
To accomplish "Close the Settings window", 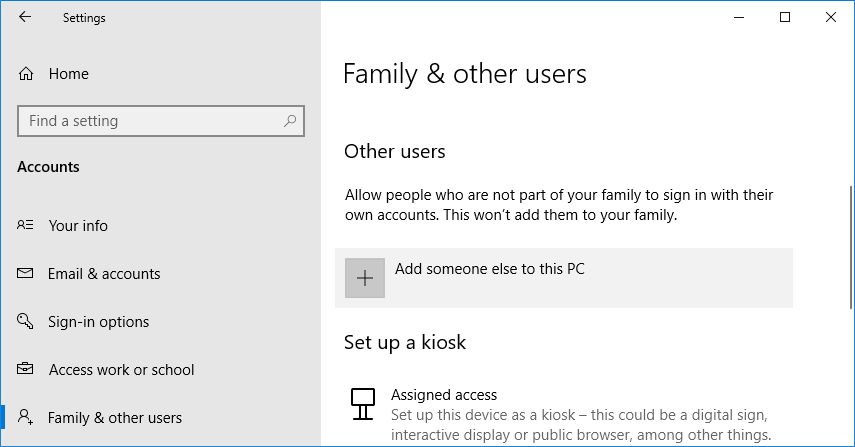I will pos(831,17).
